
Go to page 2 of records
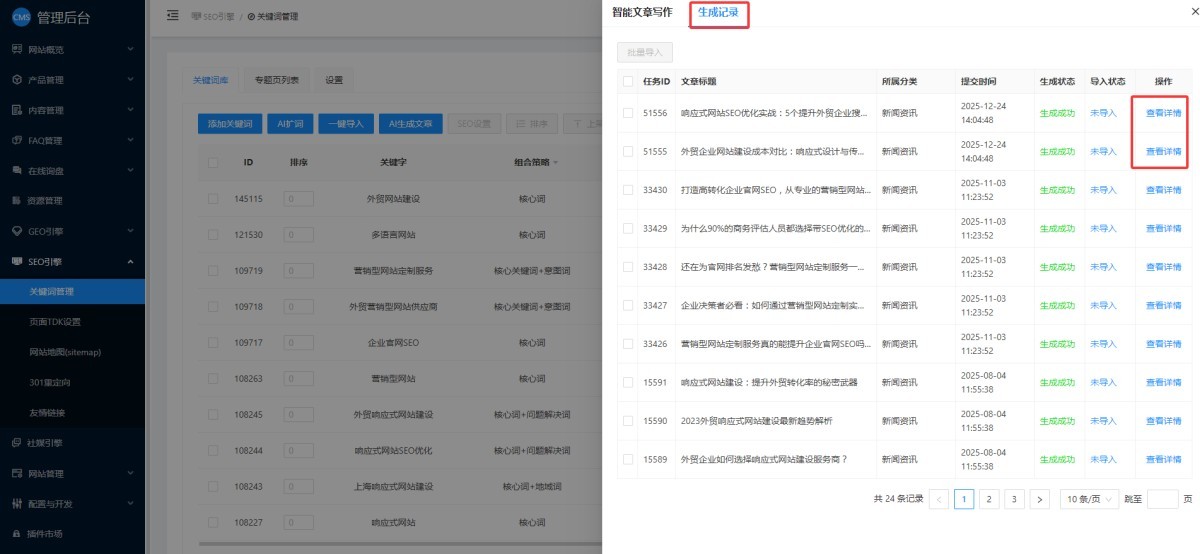coord(989,499)
